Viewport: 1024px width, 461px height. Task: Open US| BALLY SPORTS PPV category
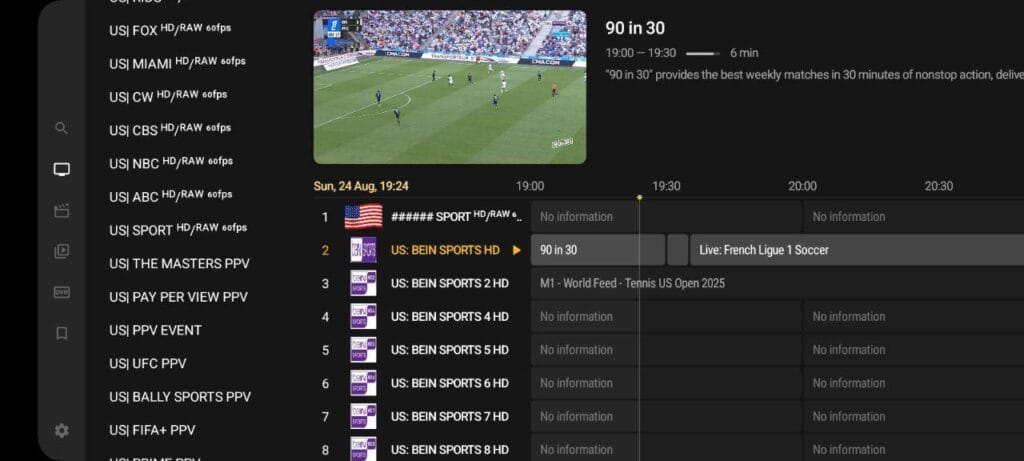(180, 397)
